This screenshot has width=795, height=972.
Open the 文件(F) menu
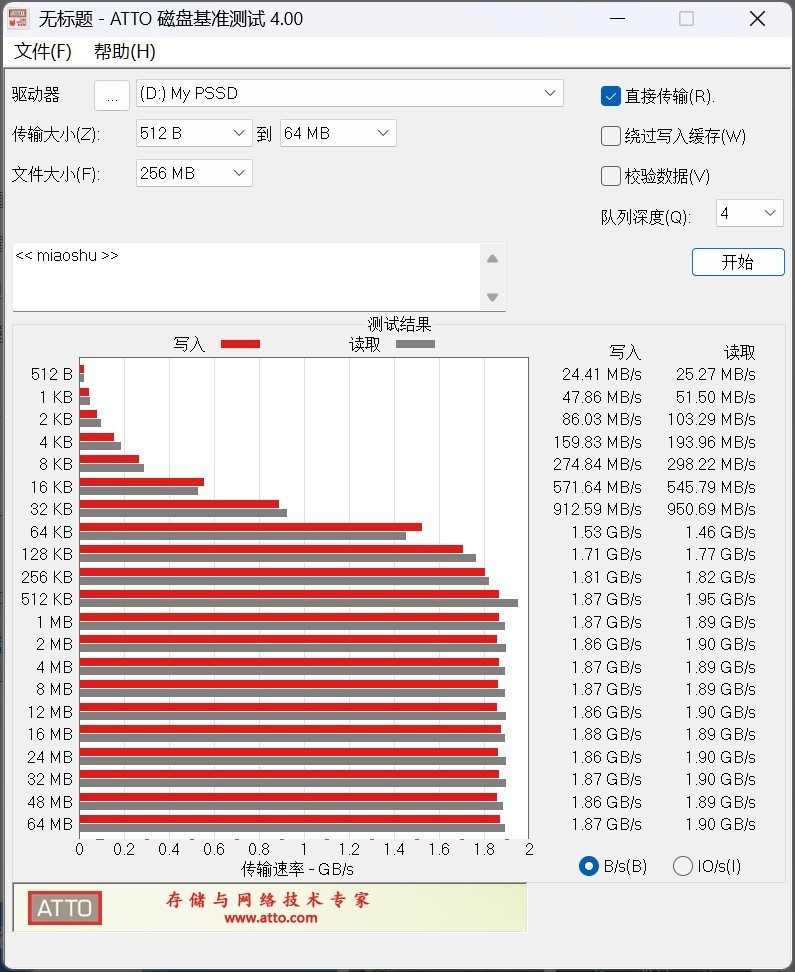tap(43, 51)
